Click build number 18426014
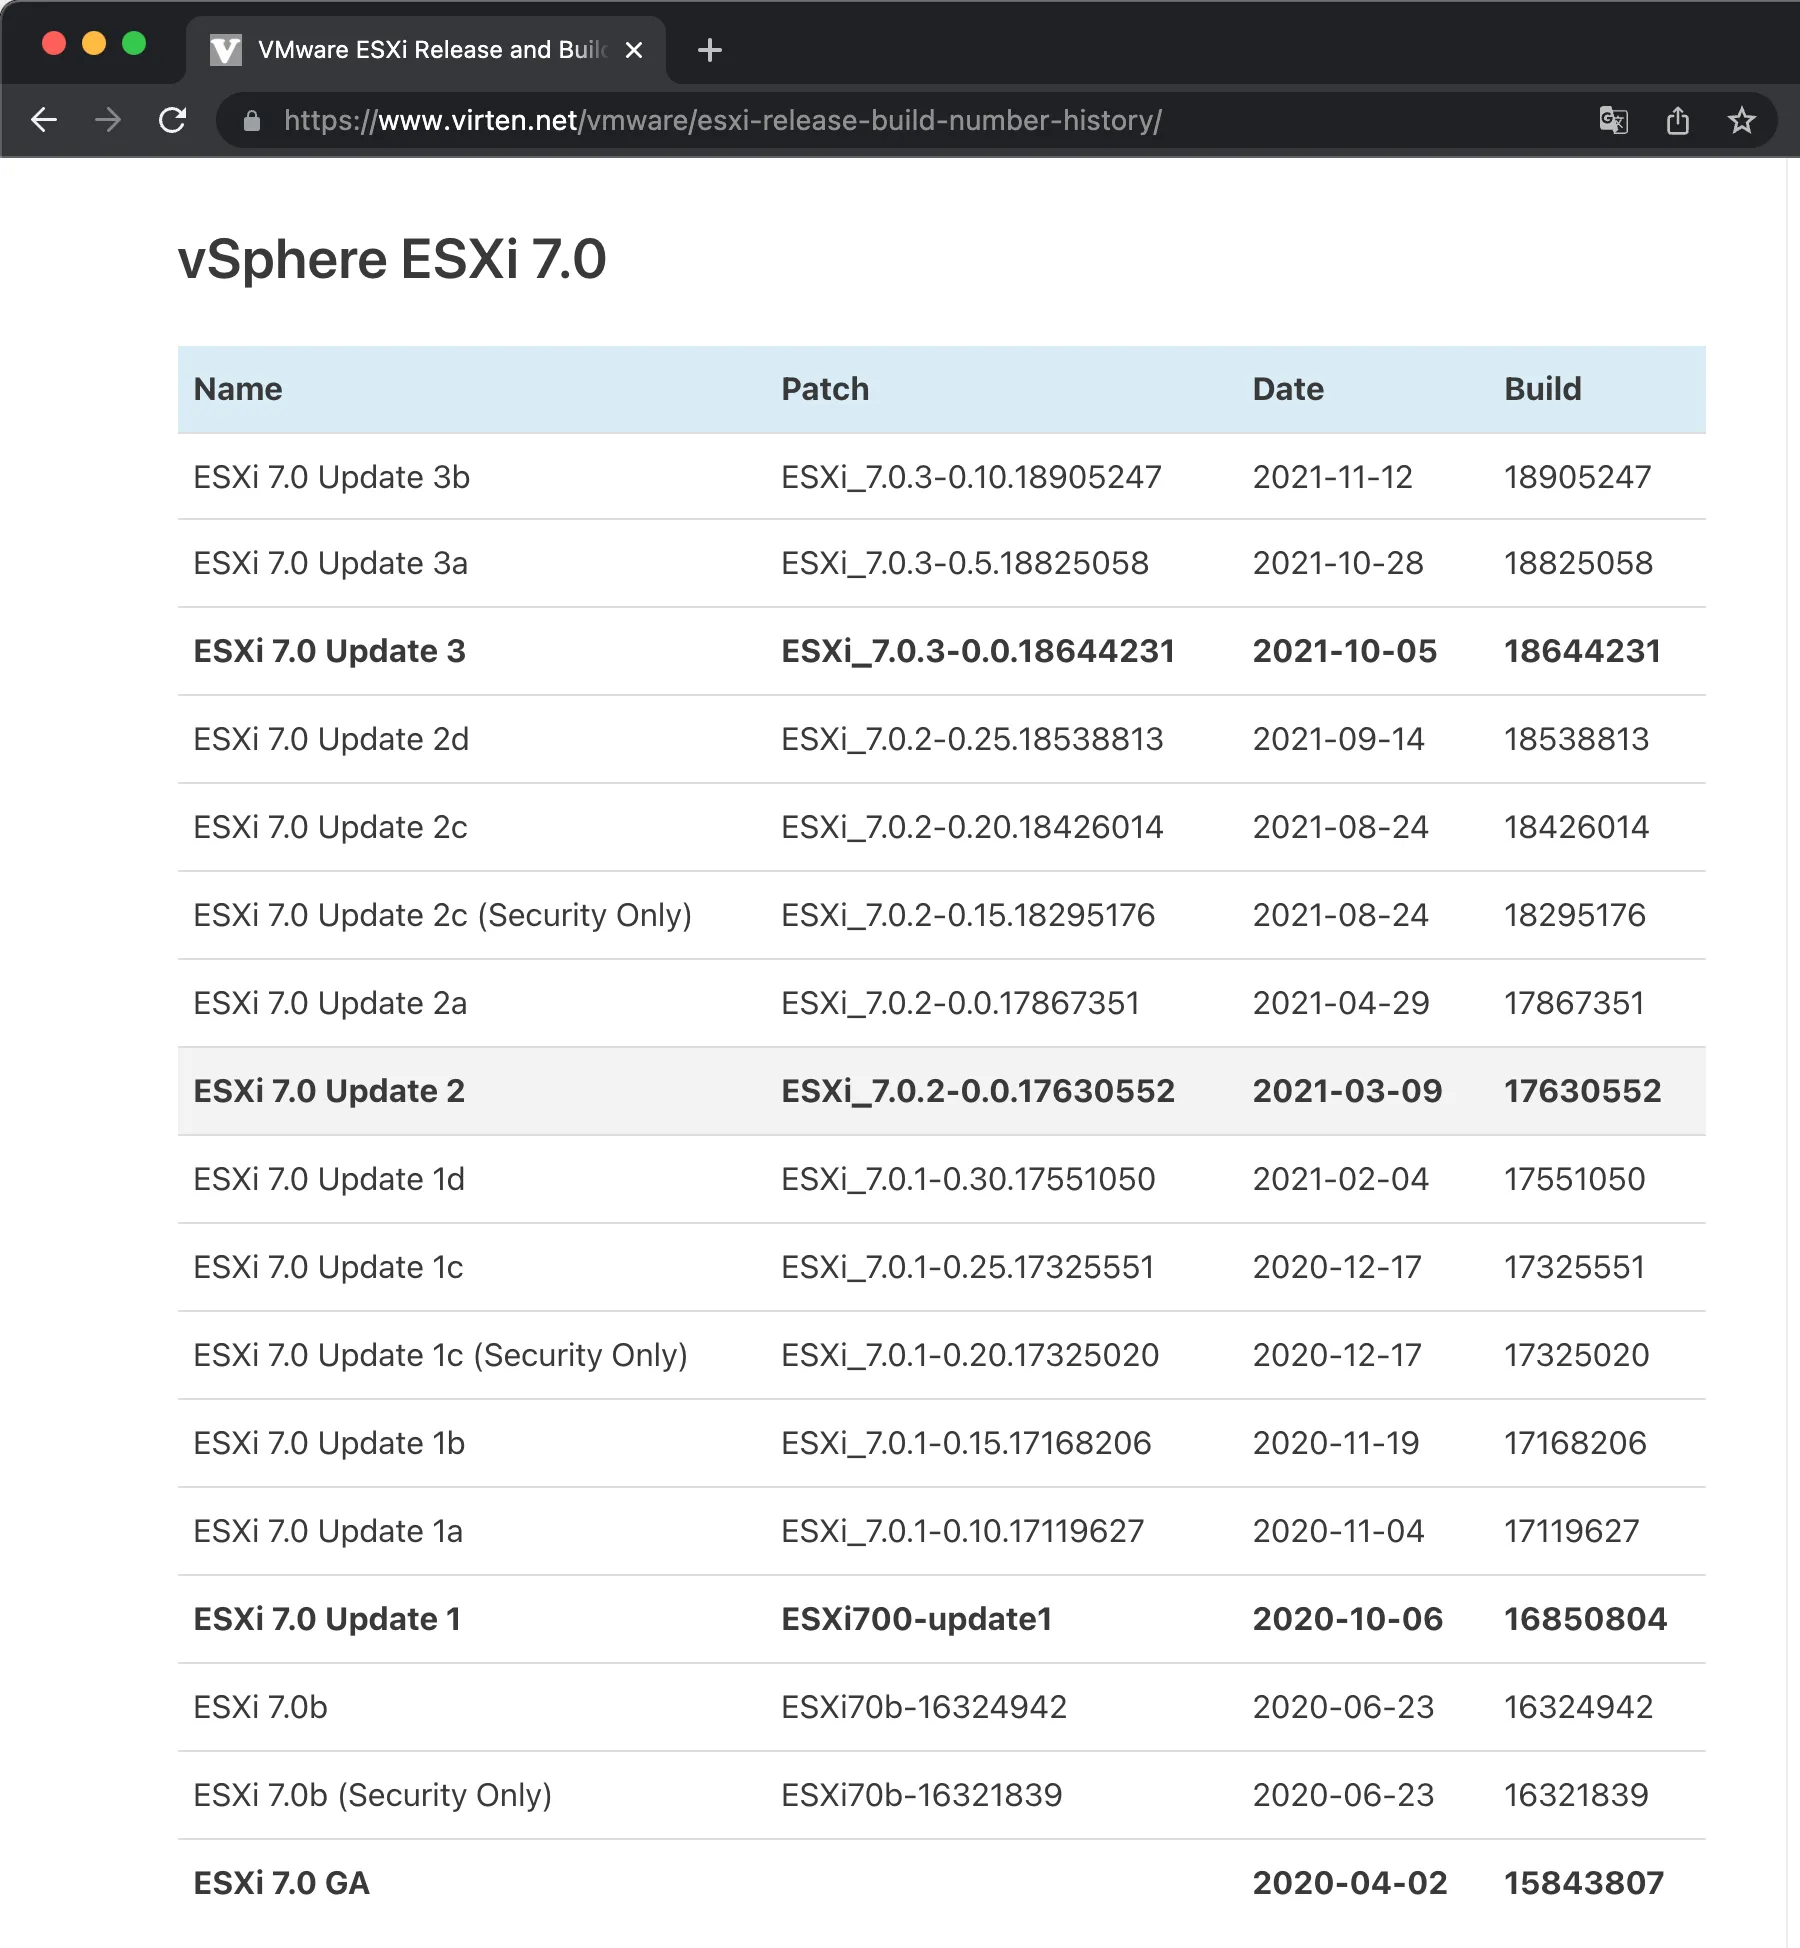 pos(1577,827)
